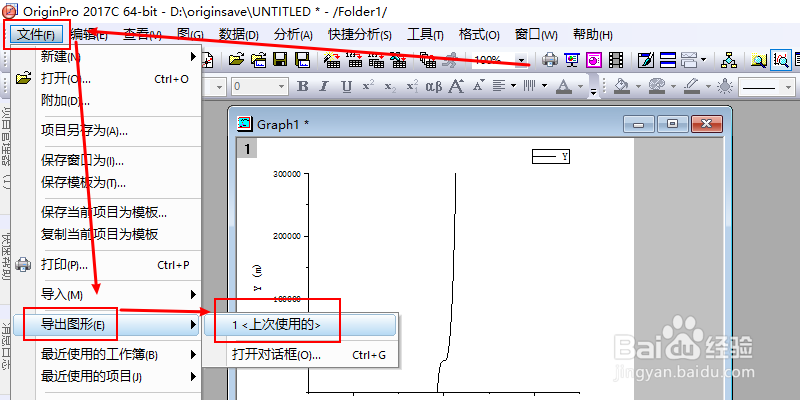Open the 帮助 (Help) menu
800x400 pixels.
[x=593, y=35]
